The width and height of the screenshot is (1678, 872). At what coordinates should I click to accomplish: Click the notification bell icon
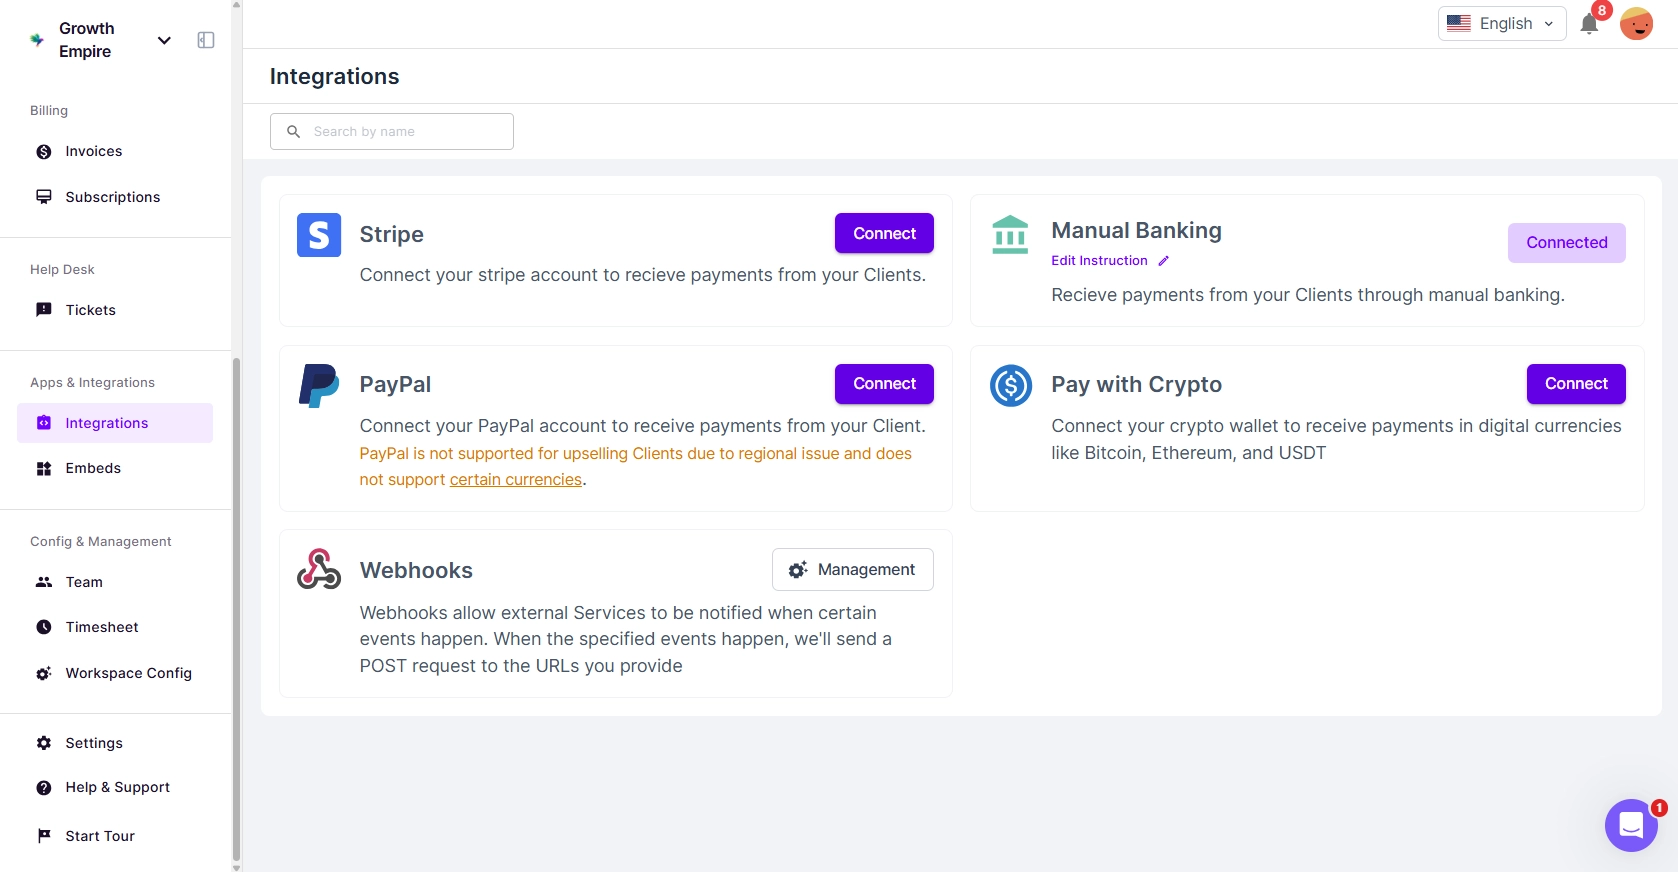tap(1588, 24)
